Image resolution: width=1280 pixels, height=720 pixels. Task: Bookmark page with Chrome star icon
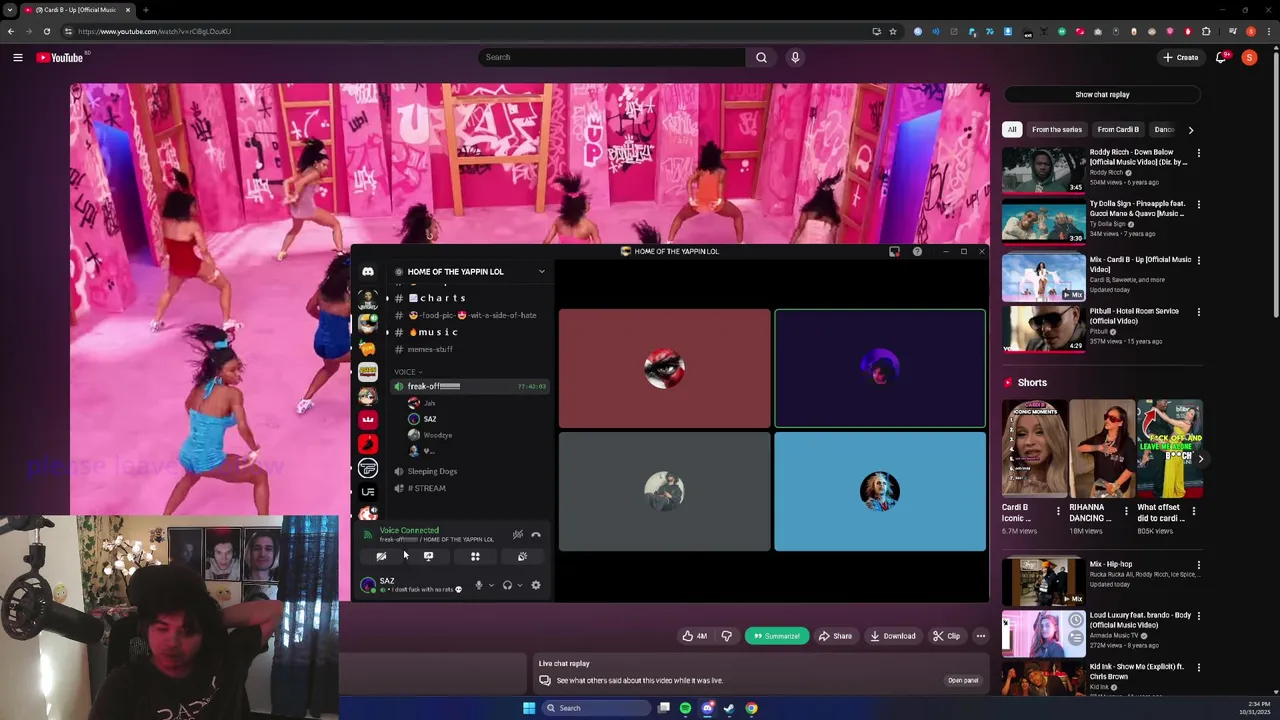[893, 31]
